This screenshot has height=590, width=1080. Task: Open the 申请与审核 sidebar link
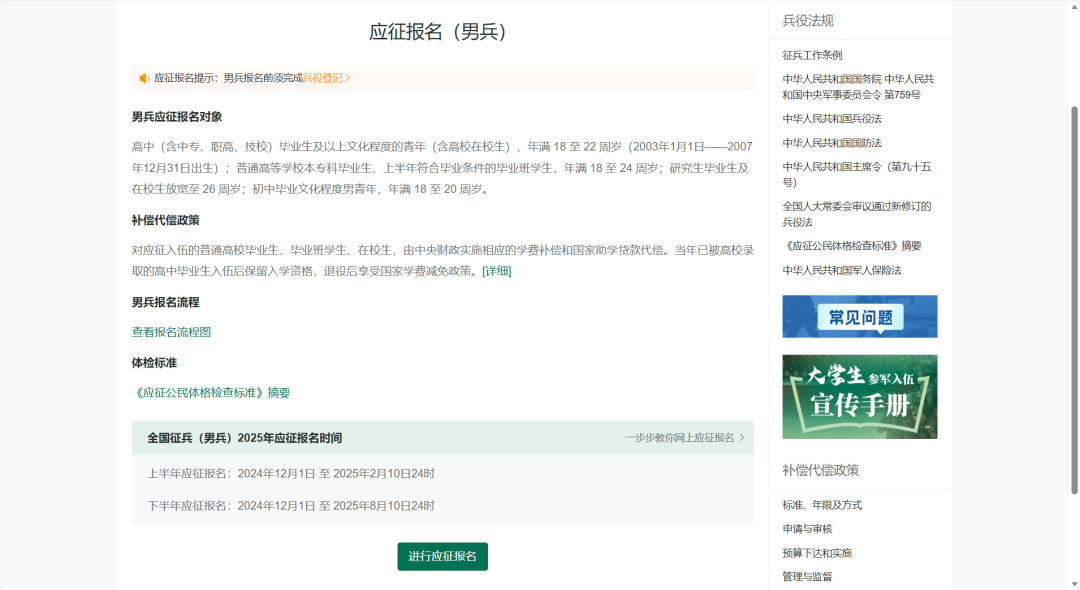coord(807,529)
